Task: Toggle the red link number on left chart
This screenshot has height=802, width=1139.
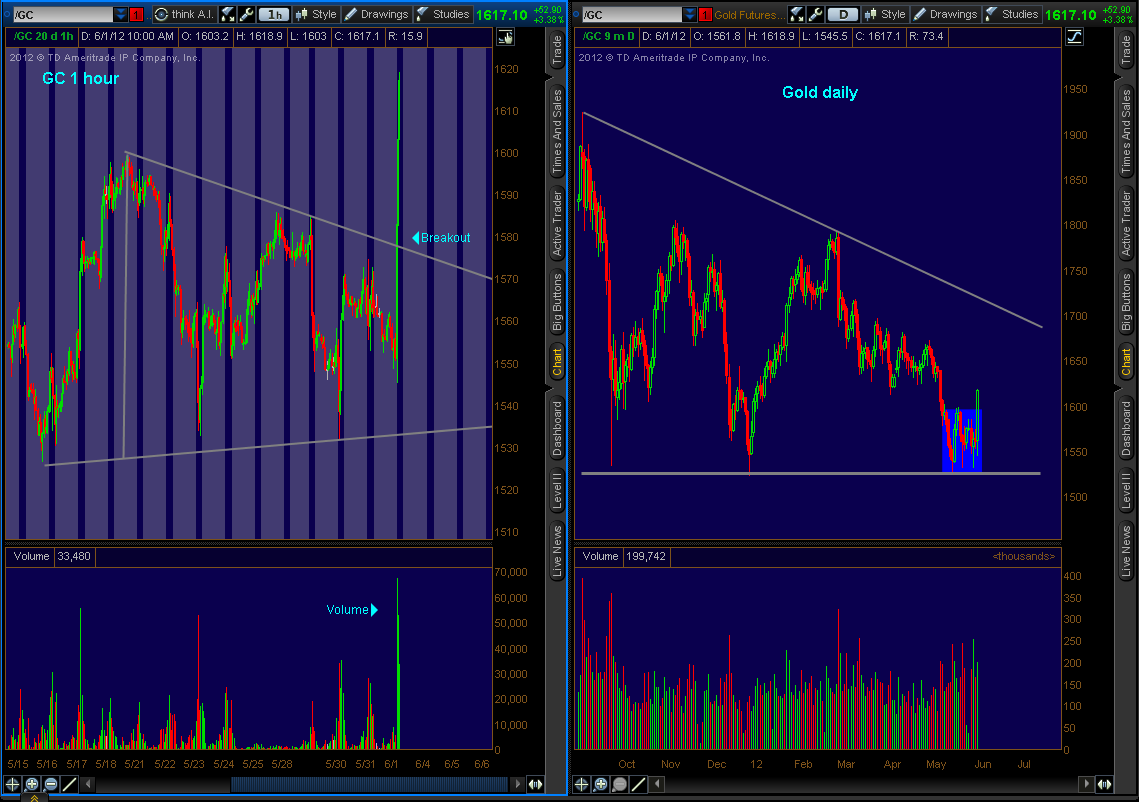Action: 137,14
